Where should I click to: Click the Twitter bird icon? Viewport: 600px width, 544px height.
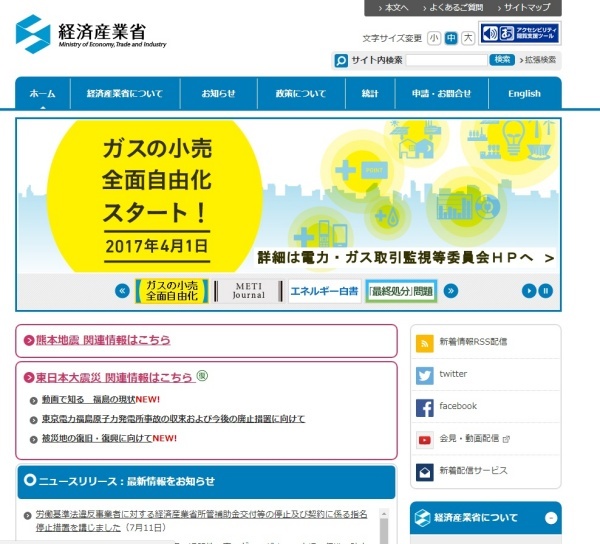pos(425,374)
